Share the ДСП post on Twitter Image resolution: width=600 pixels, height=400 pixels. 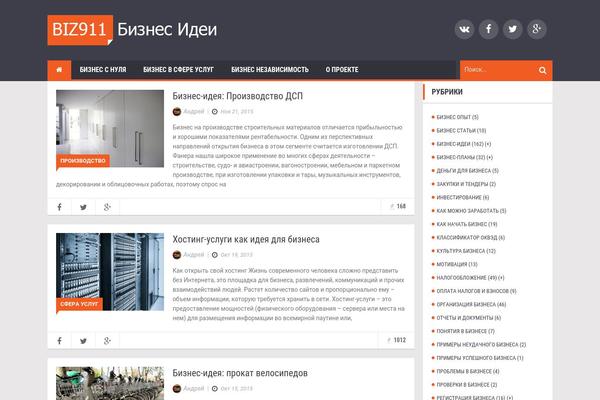(83, 207)
